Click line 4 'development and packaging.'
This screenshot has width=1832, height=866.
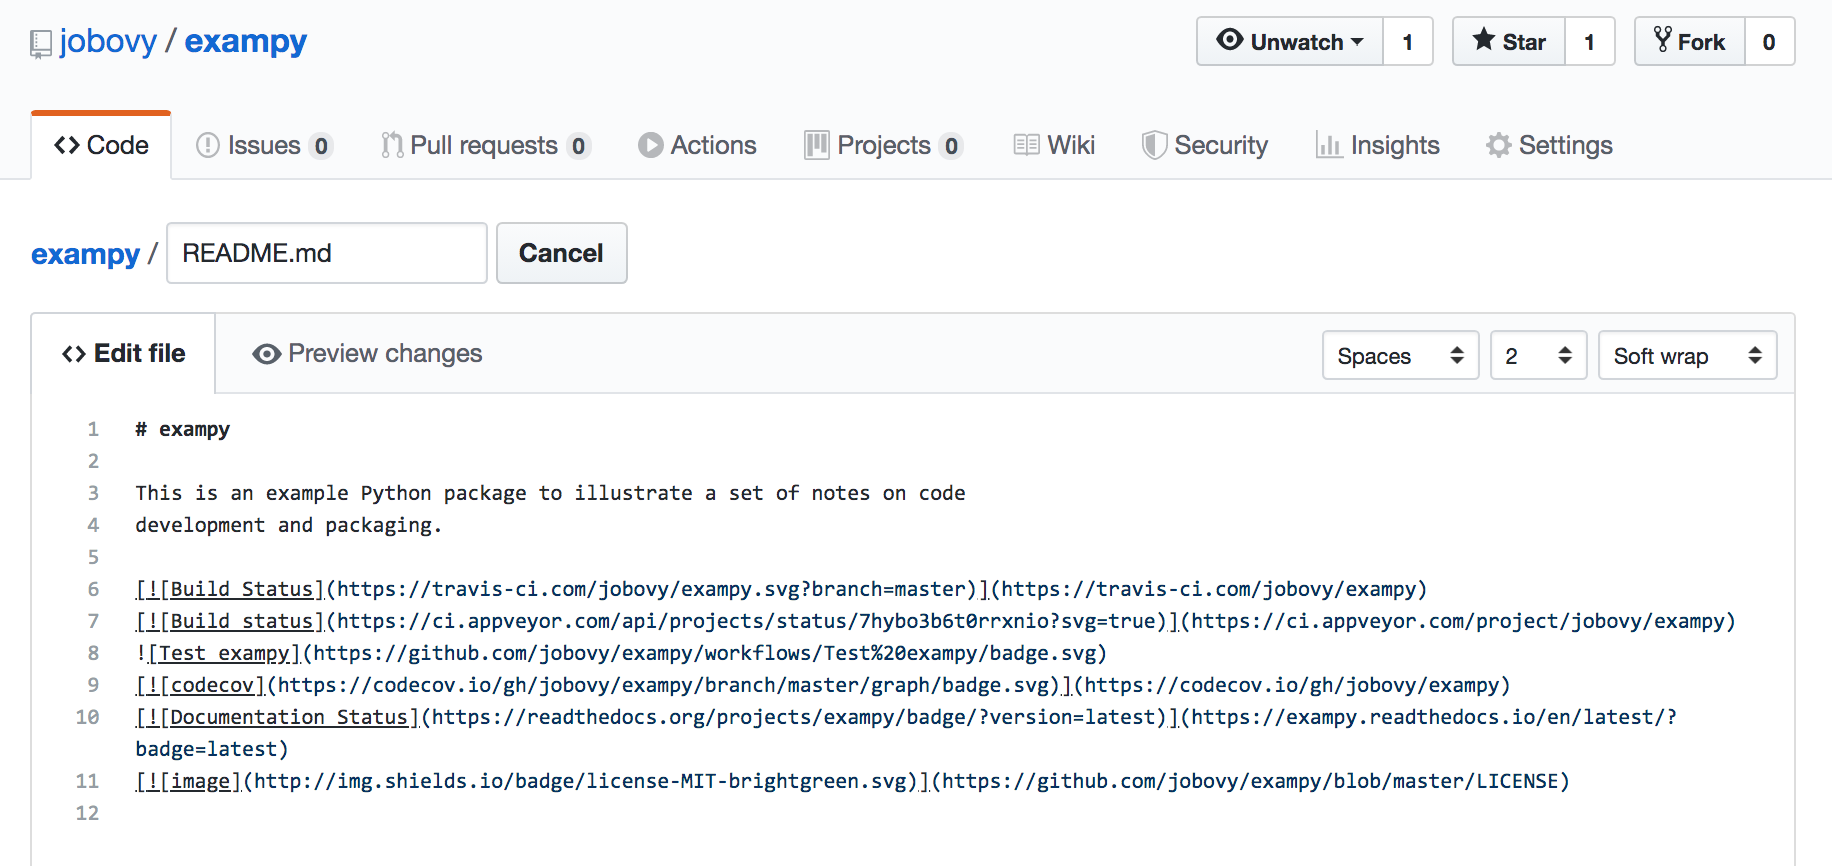[289, 525]
